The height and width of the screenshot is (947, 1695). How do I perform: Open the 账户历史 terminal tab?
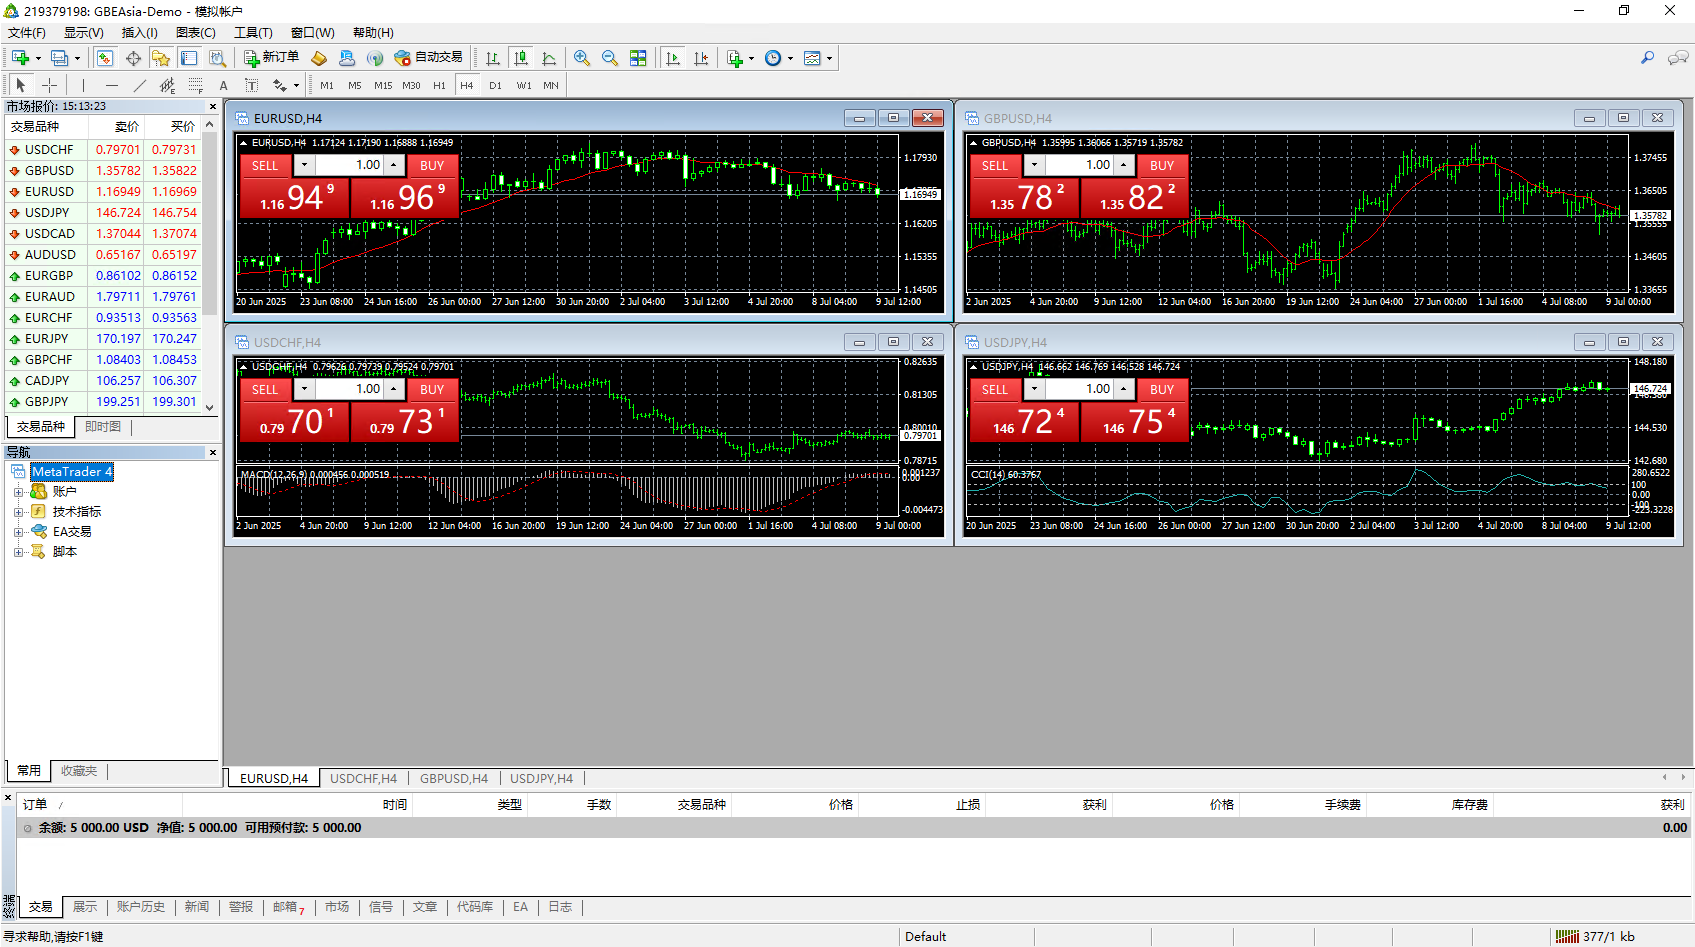141,907
